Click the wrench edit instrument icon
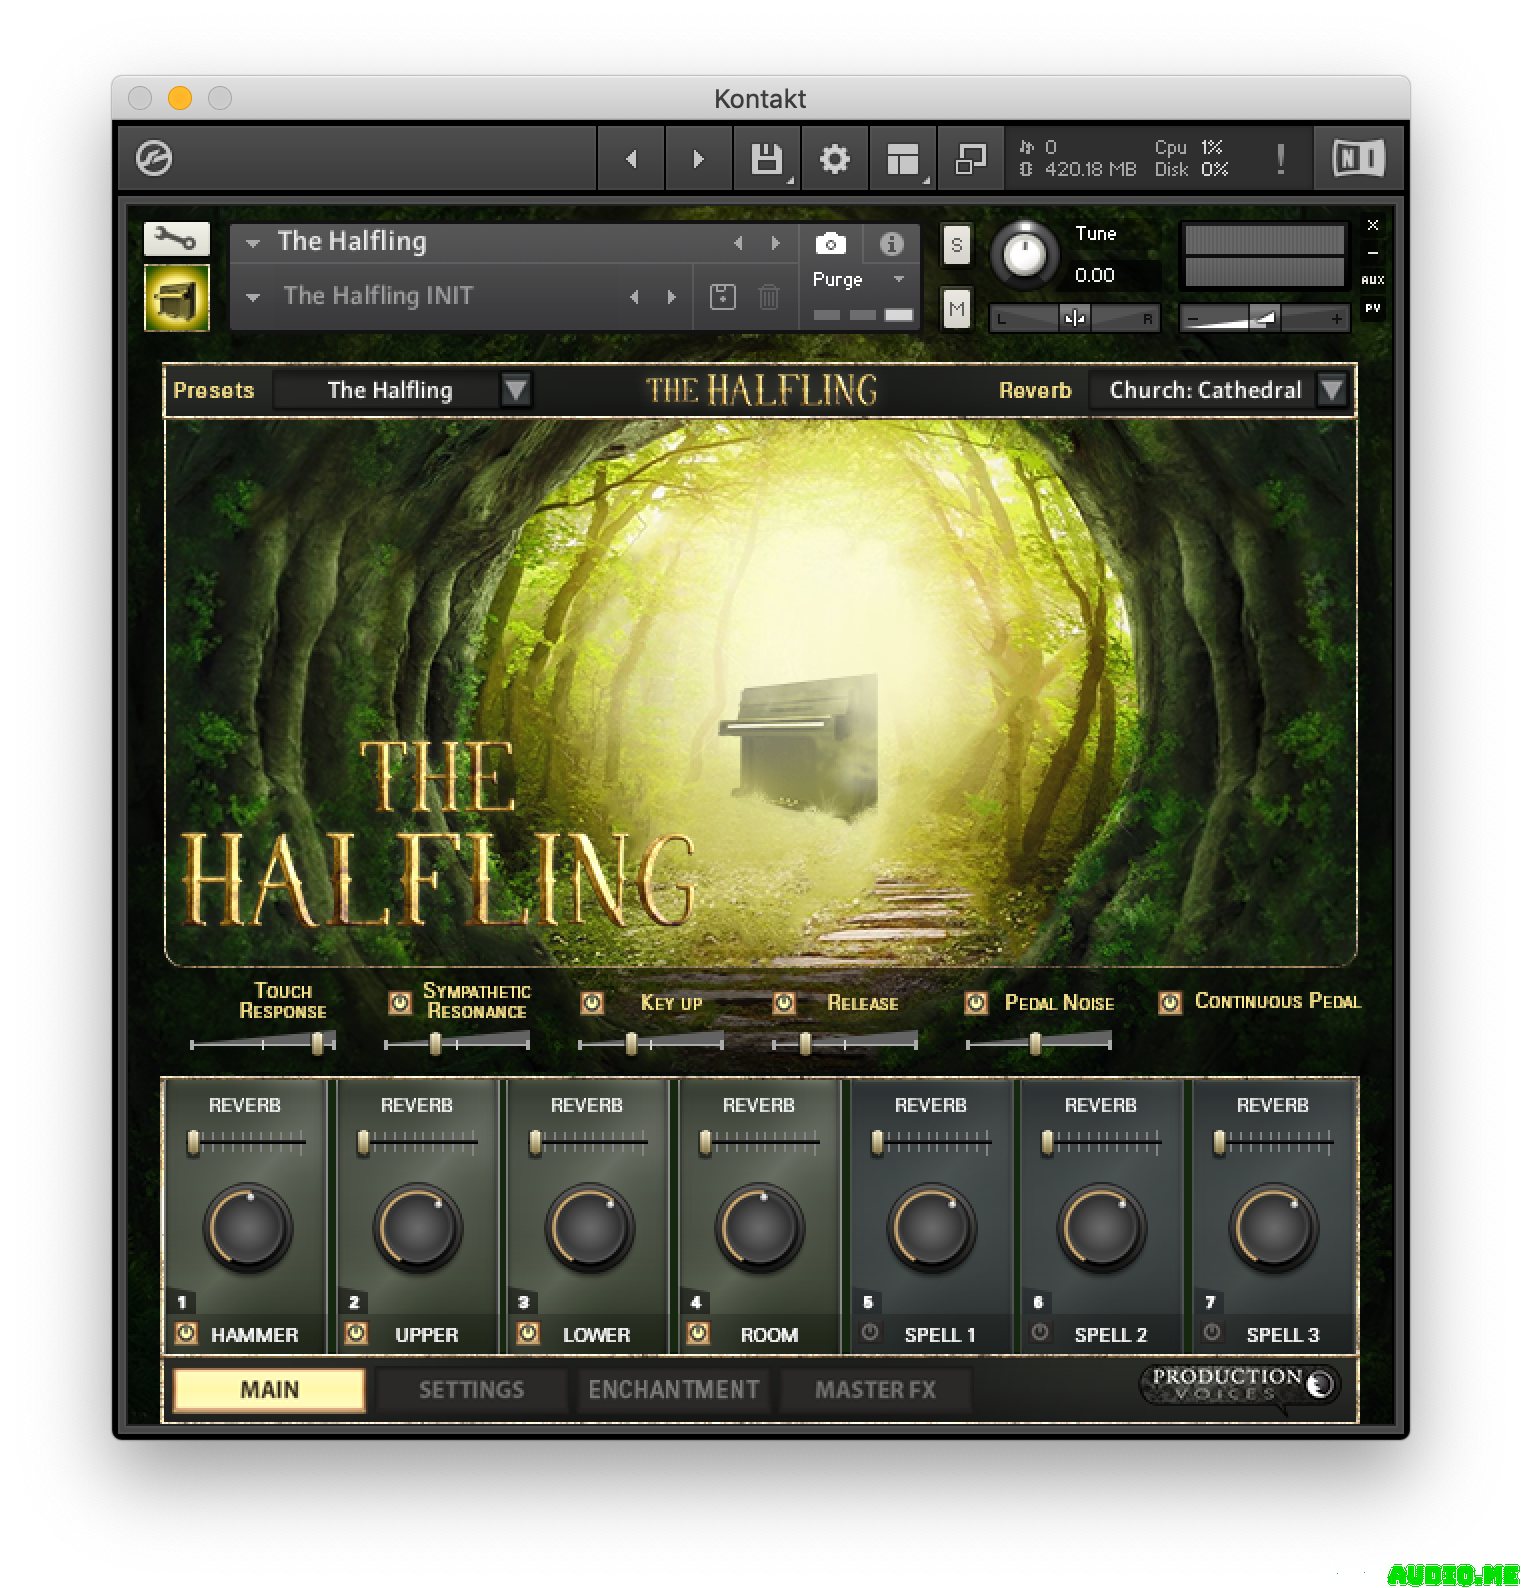The height and width of the screenshot is (1588, 1522). 176,239
